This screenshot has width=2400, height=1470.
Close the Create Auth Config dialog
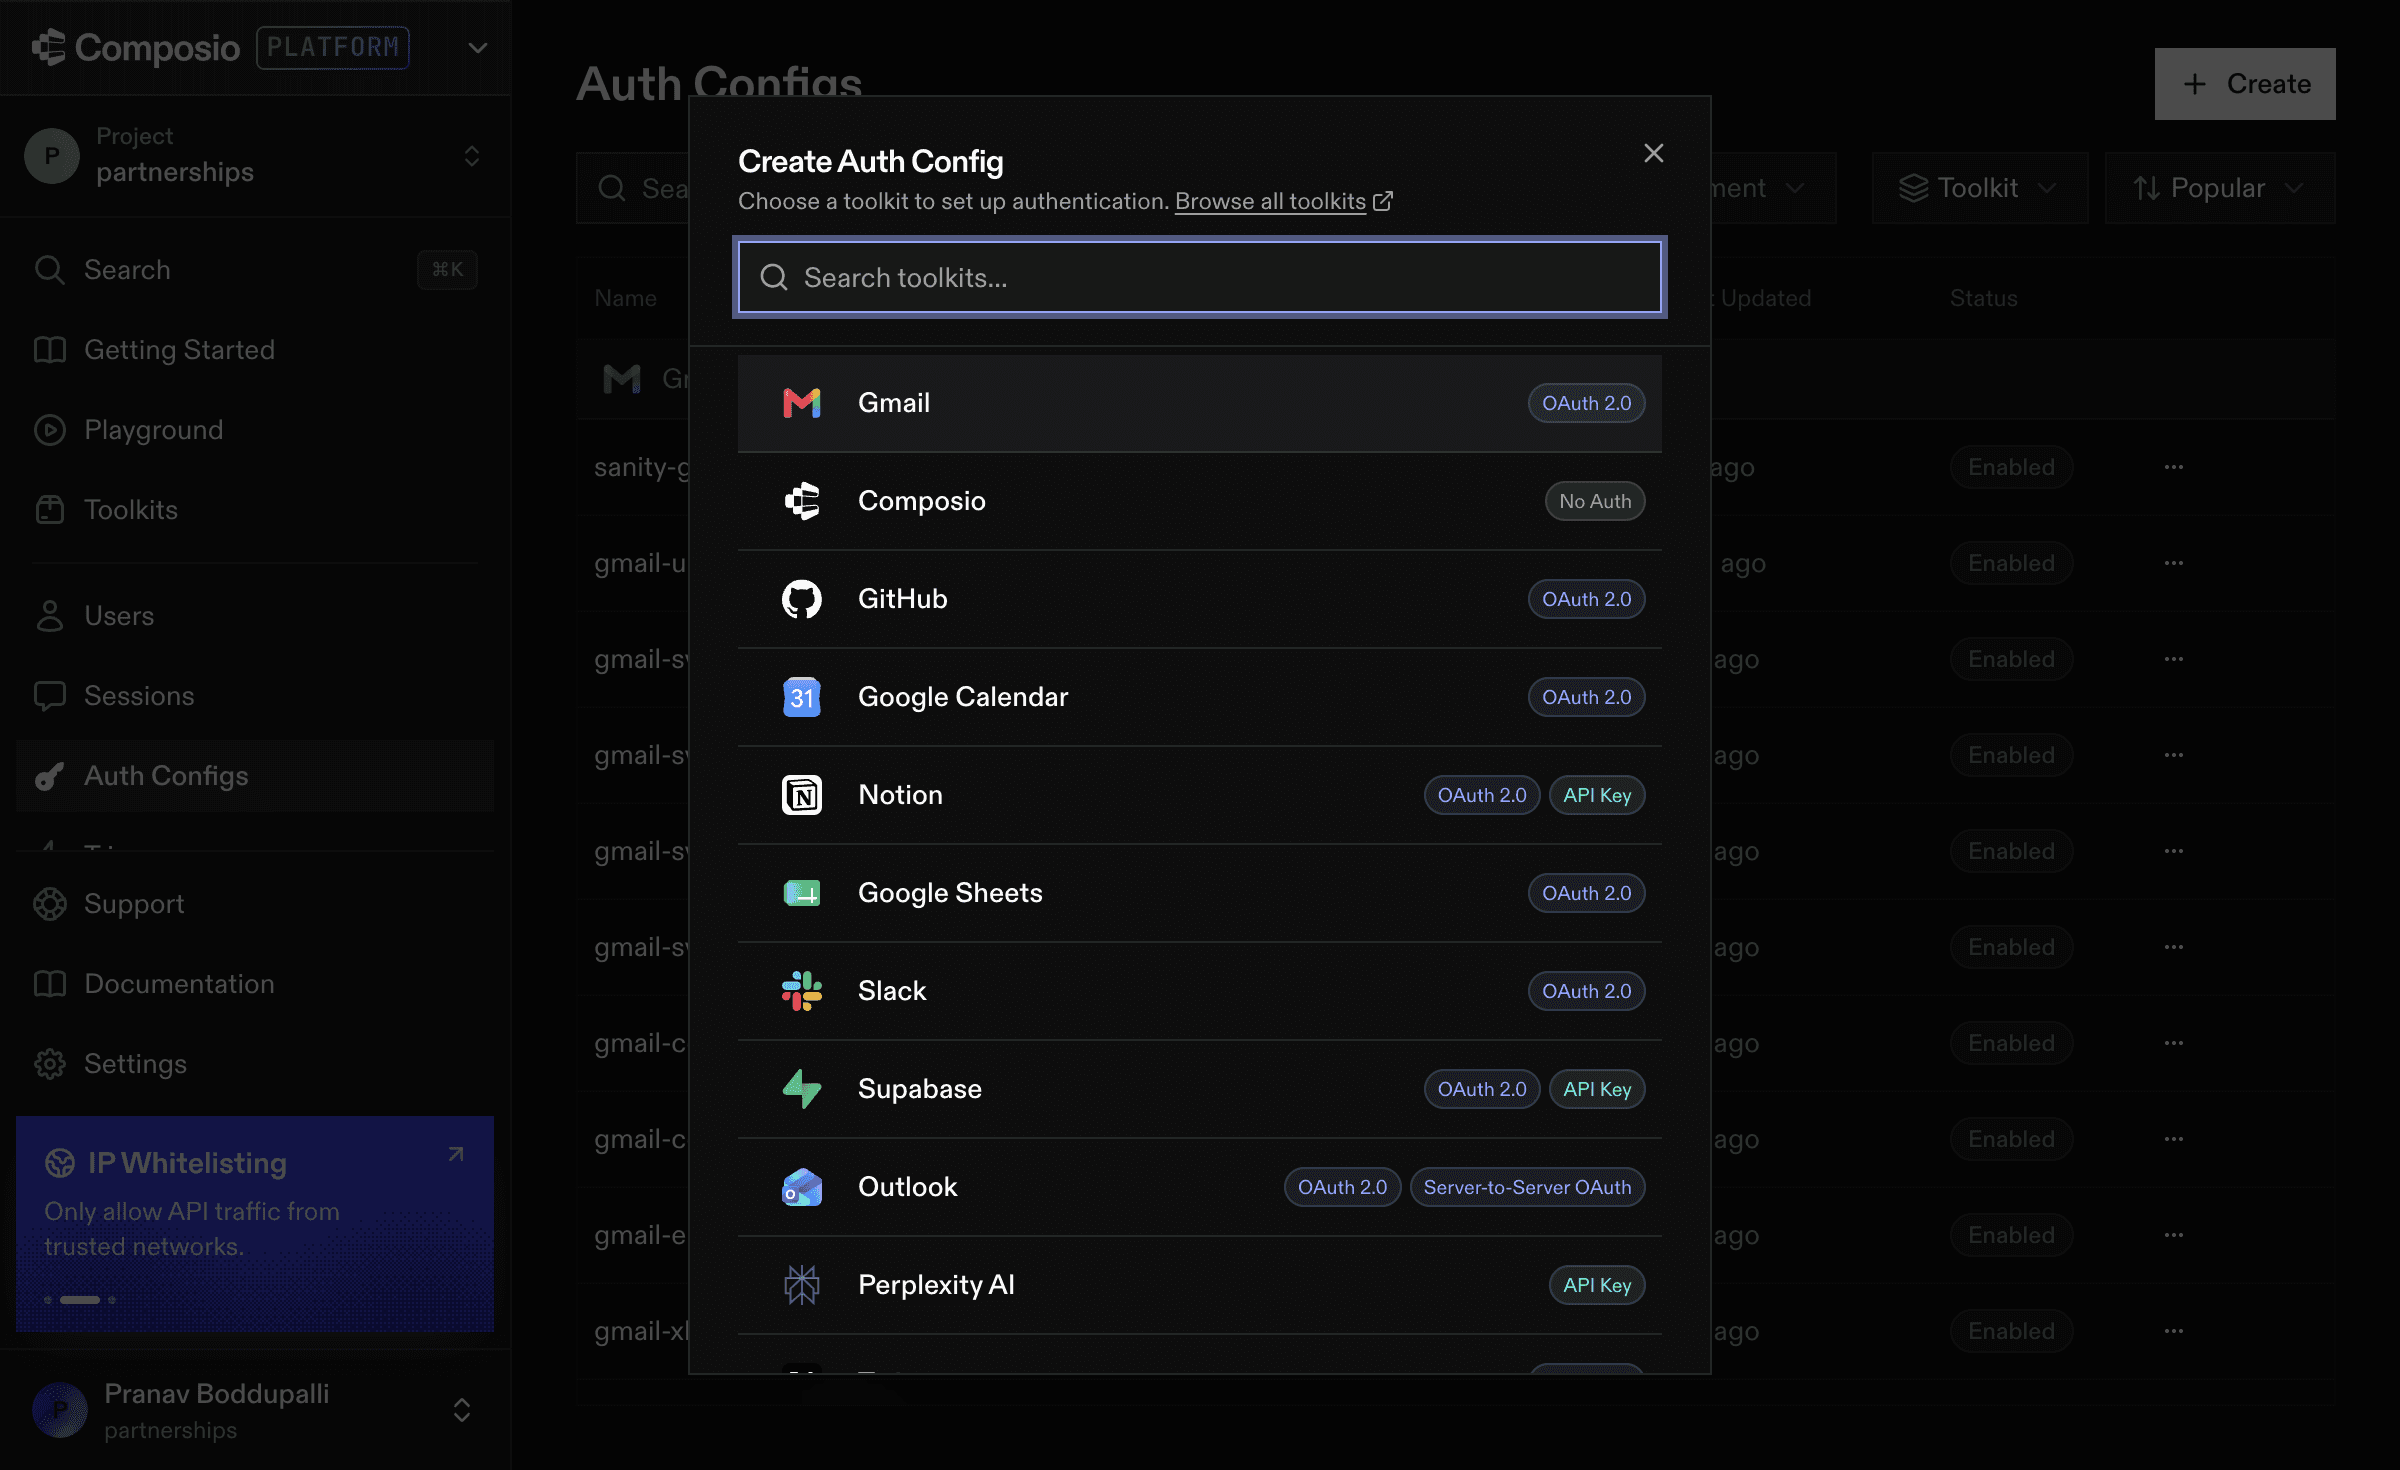pos(1653,153)
